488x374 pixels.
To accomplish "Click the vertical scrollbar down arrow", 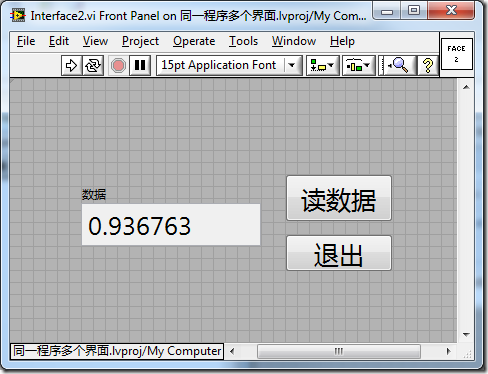I will pyautogui.click(x=466, y=334).
